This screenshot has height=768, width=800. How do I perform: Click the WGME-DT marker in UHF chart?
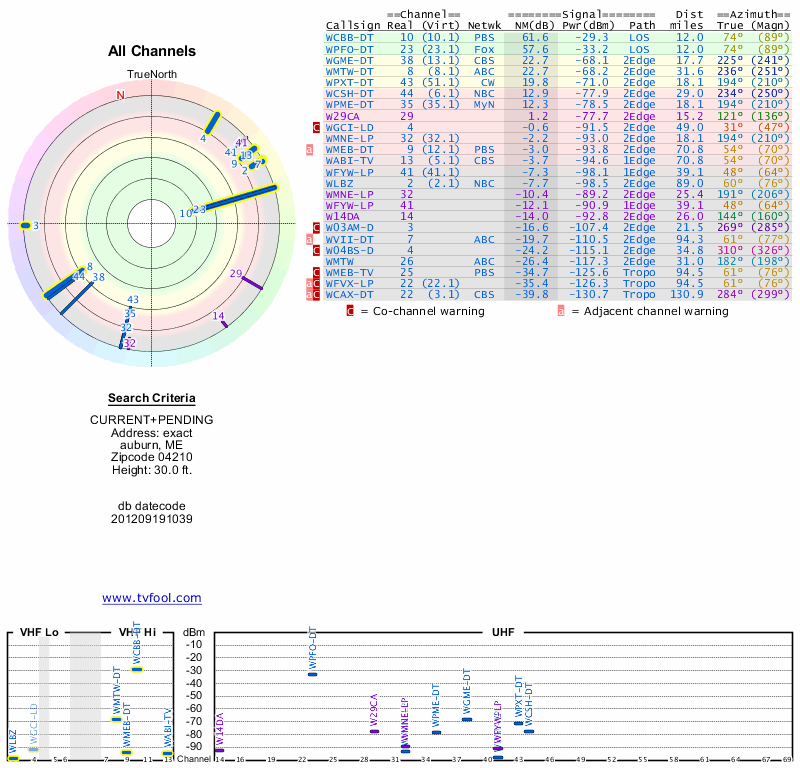(x=466, y=719)
